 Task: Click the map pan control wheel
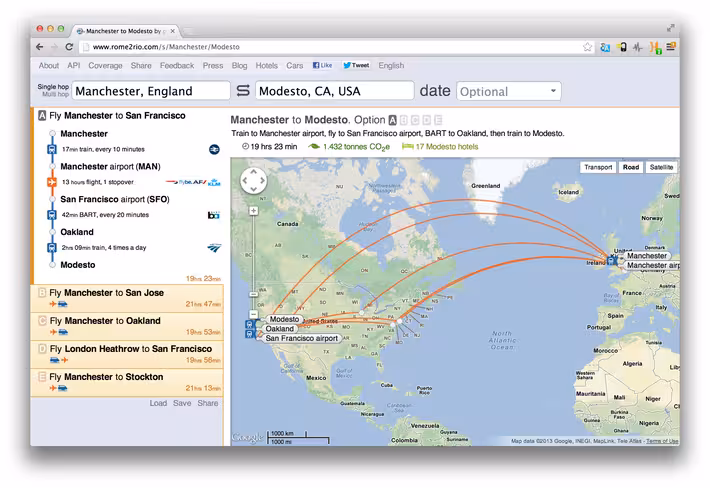[x=253, y=180]
